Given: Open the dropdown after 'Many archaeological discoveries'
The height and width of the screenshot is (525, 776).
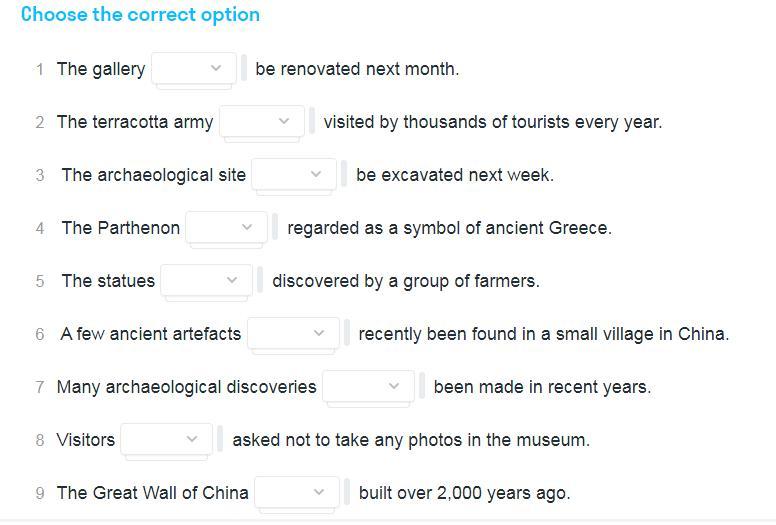Looking at the screenshot, I should pyautogui.click(x=369, y=387).
